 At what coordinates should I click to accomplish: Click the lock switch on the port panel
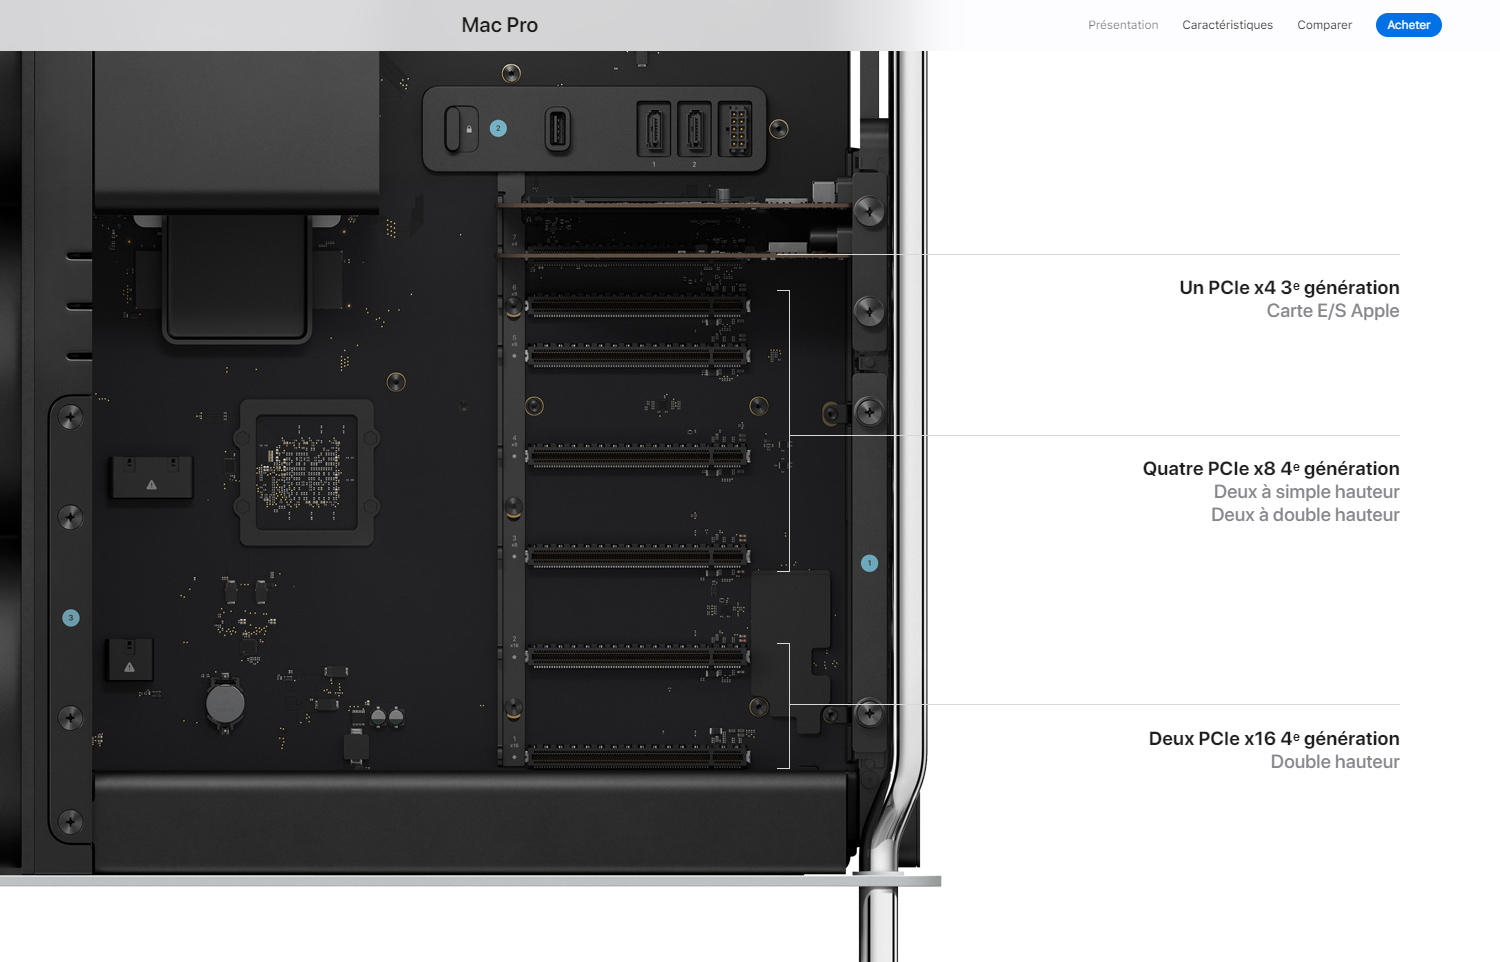(461, 129)
